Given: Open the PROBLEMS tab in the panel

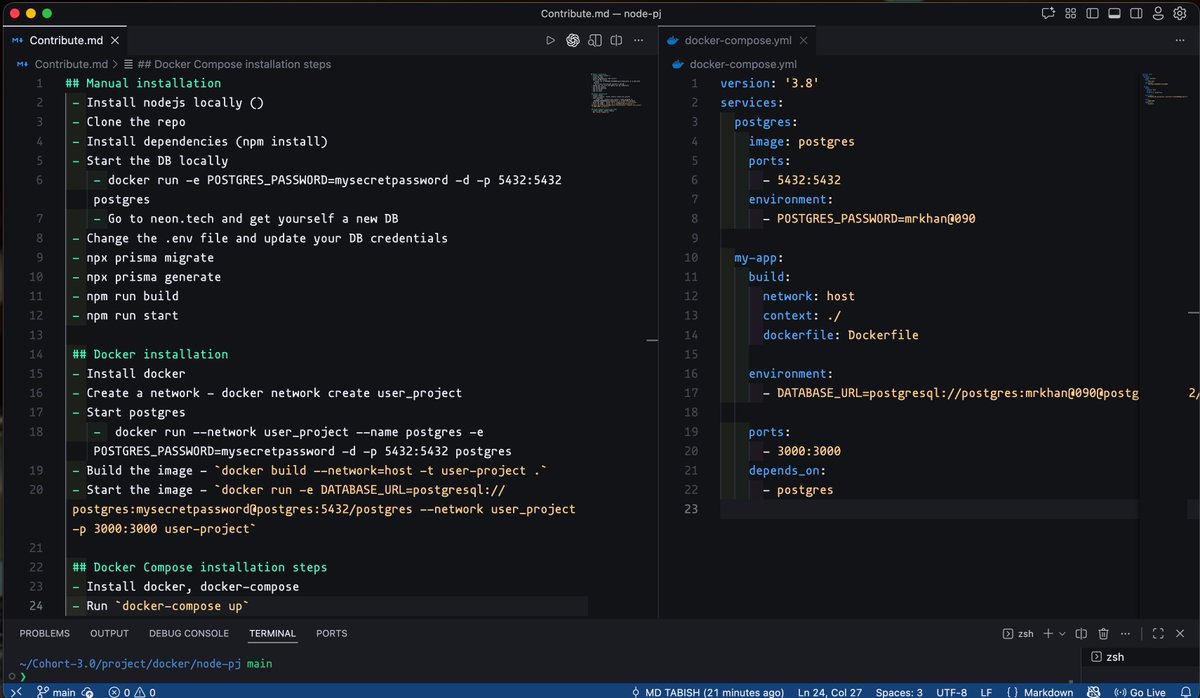Looking at the screenshot, I should point(44,633).
